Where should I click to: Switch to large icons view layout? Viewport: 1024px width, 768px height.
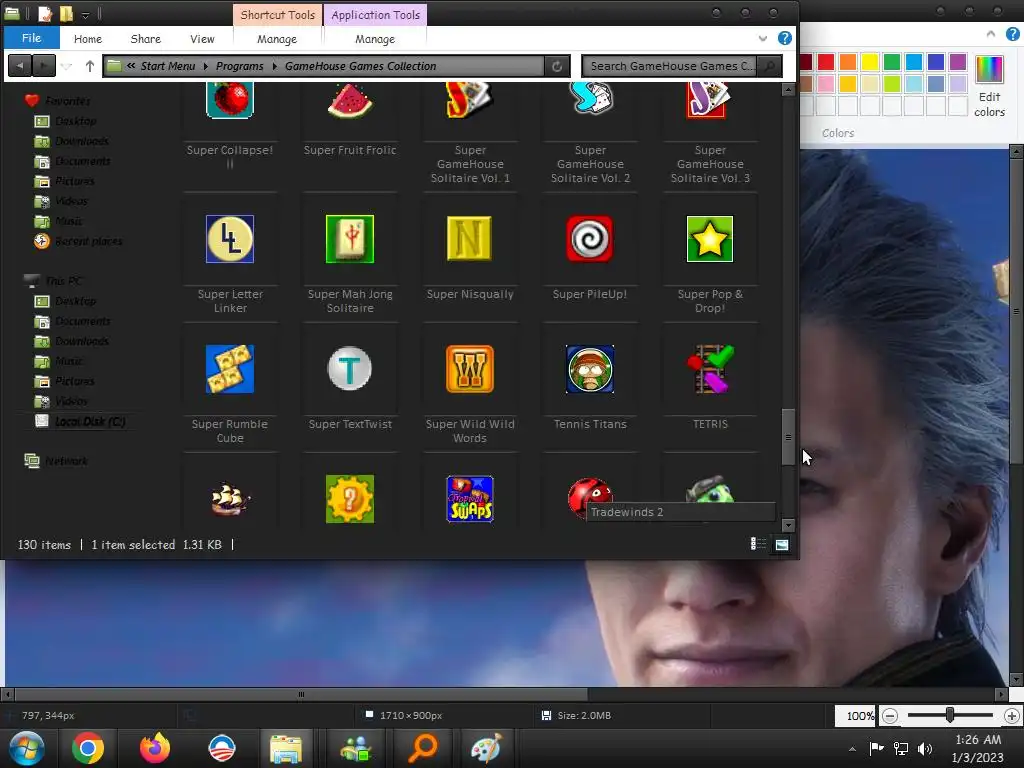pyautogui.click(x=782, y=544)
